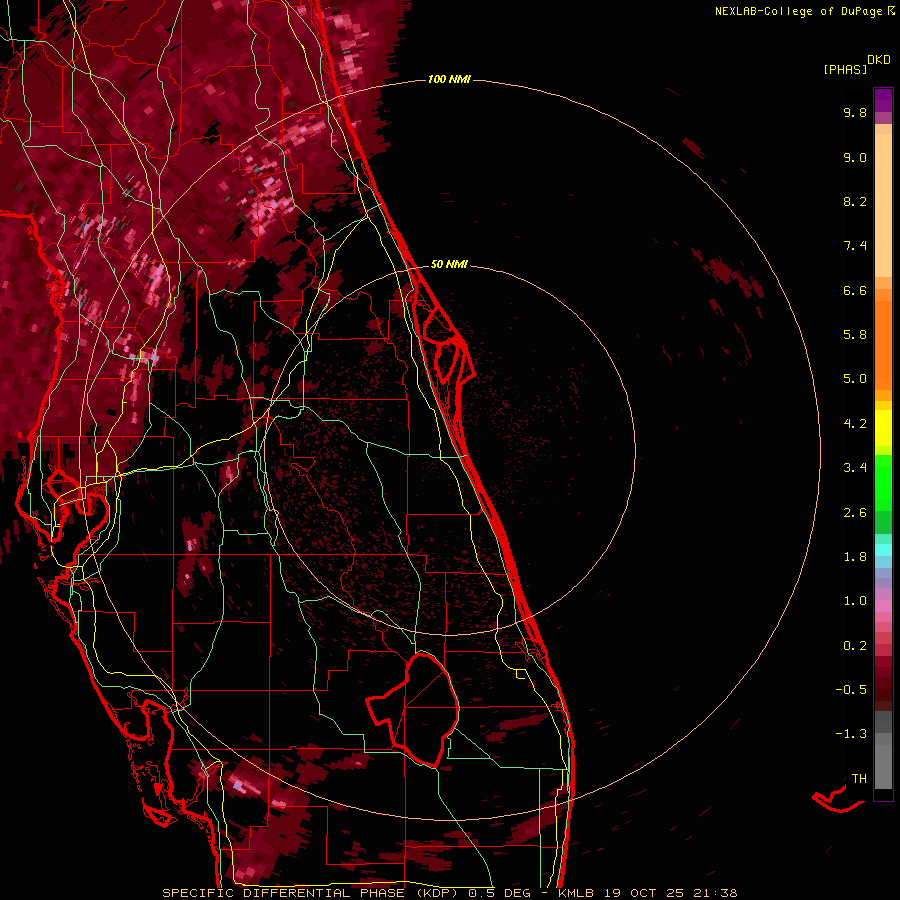The height and width of the screenshot is (900, 900).
Task: Click the yellow segment of the color bar
Action: (883, 428)
